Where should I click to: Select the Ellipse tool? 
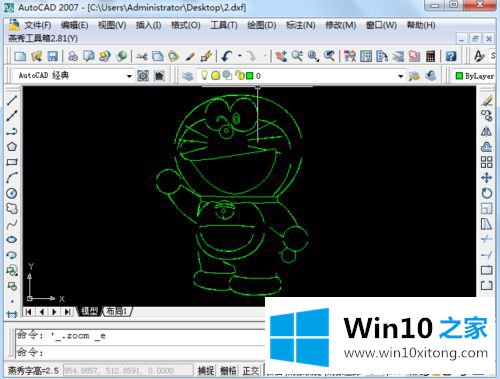coord(12,239)
